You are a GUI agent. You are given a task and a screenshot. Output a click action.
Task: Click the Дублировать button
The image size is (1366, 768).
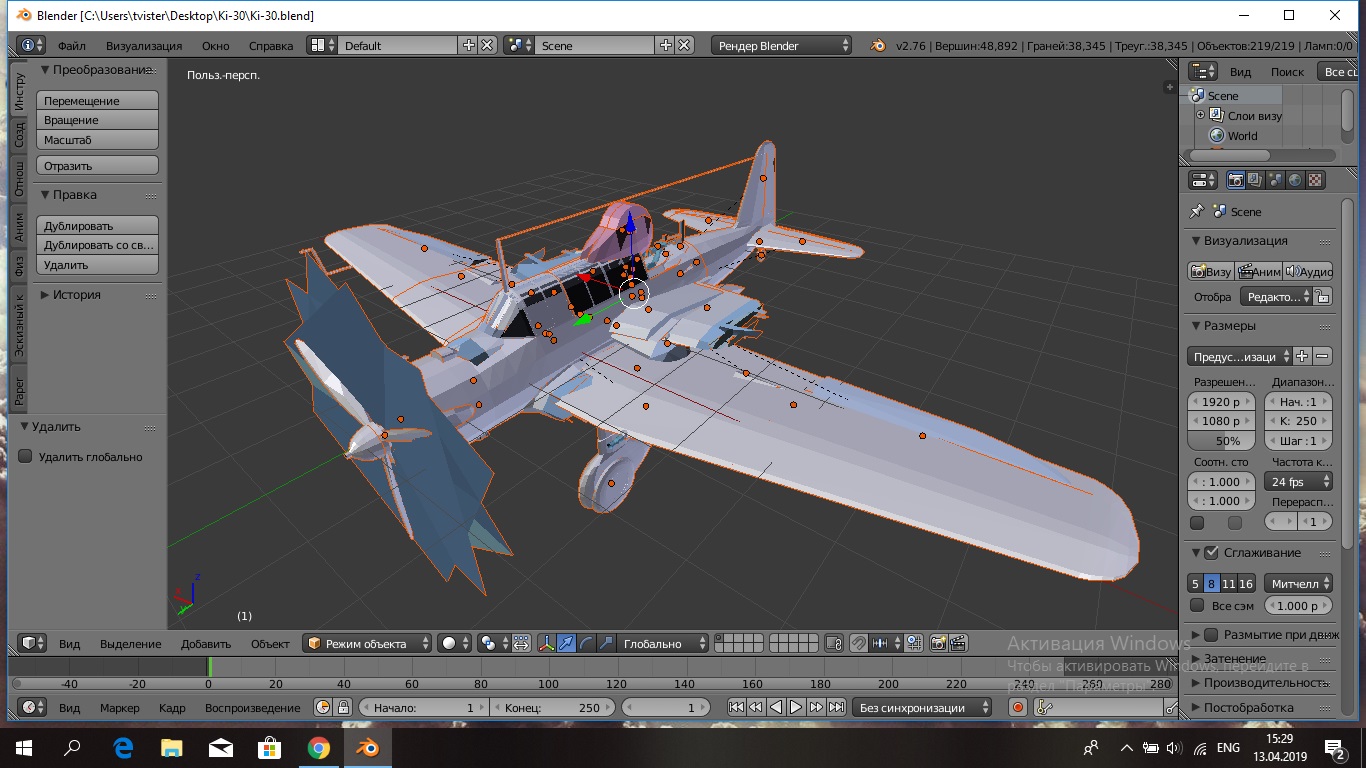coord(97,226)
